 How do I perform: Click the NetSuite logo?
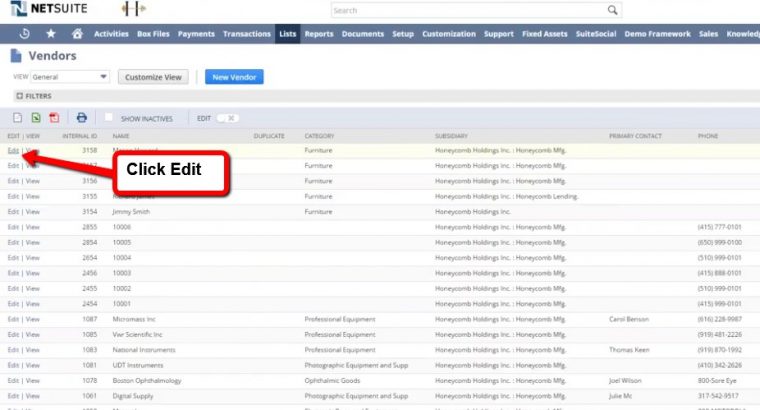click(x=49, y=9)
